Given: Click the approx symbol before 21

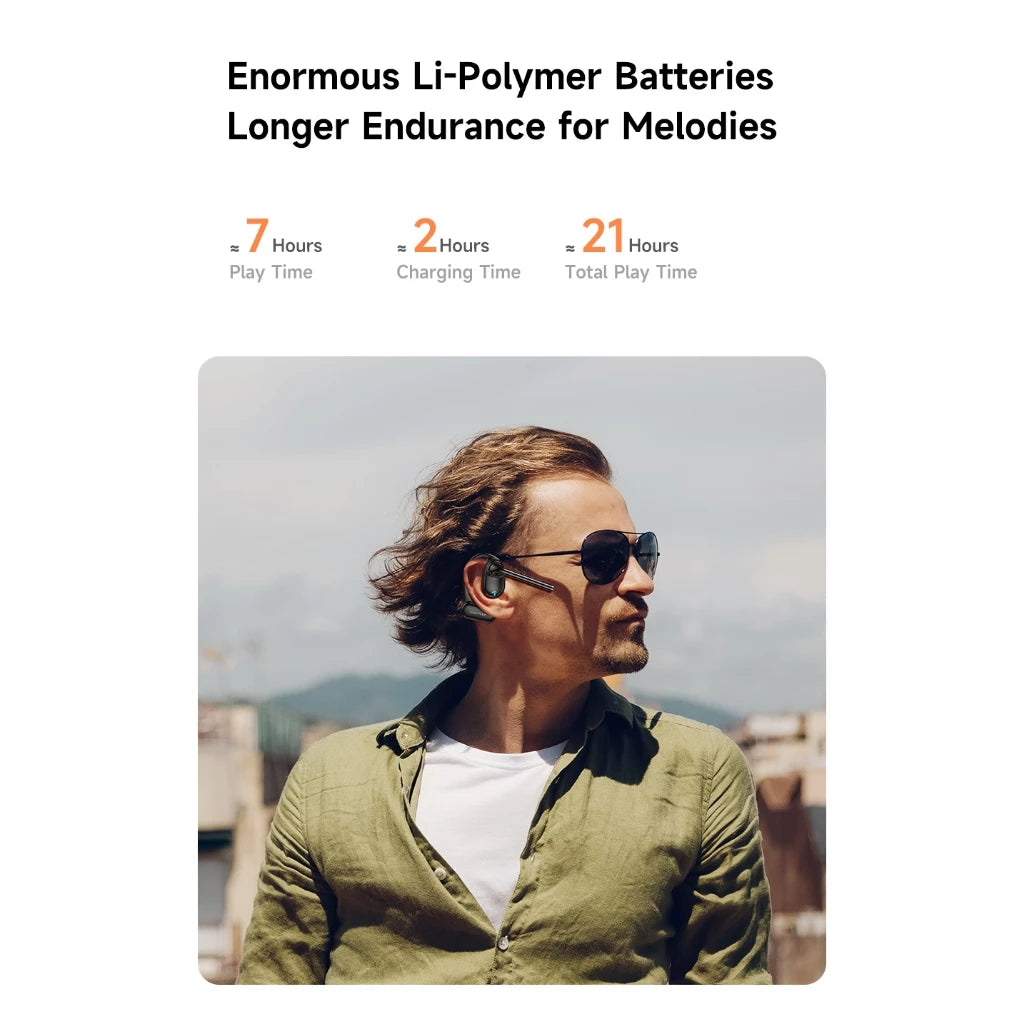Looking at the screenshot, I should click(x=570, y=248).
